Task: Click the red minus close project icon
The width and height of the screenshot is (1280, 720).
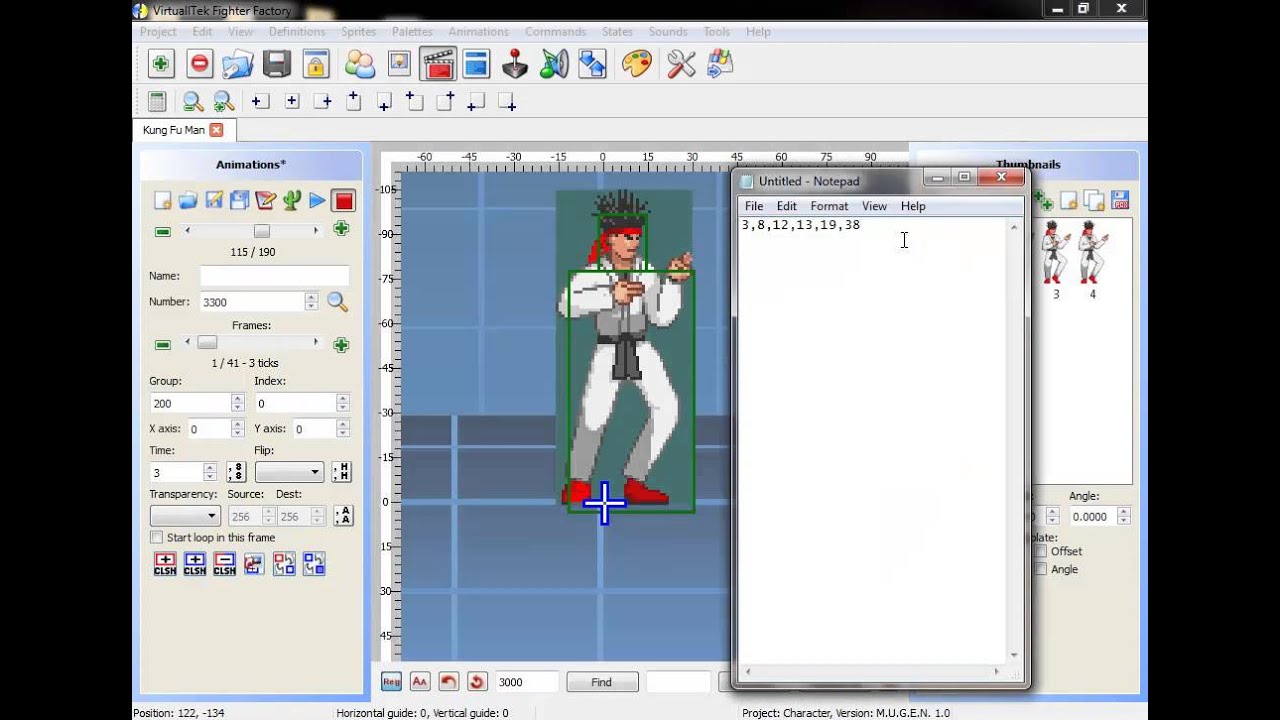Action: [199, 64]
